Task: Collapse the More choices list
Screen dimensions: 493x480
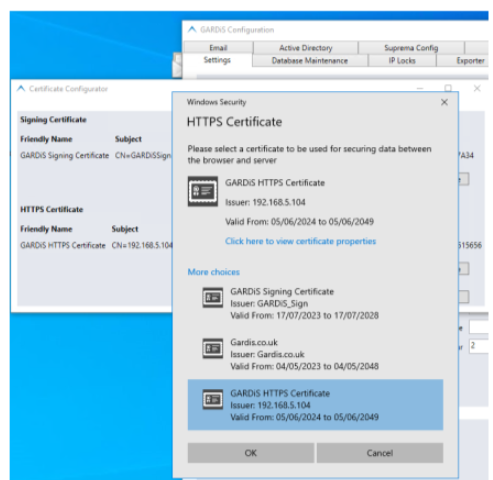Action: (214, 272)
